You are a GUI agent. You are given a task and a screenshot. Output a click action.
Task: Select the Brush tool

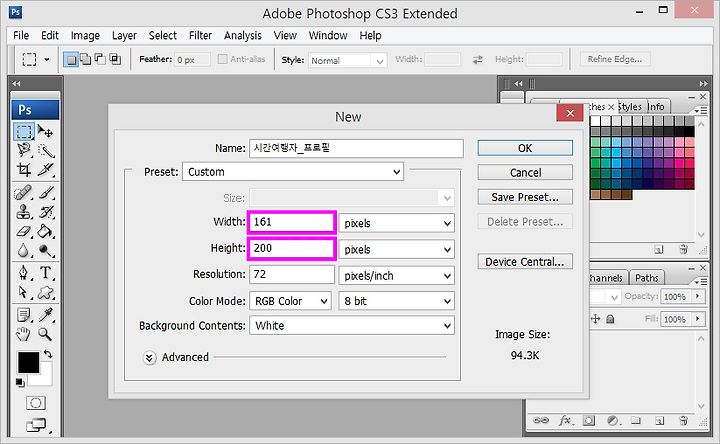(x=45, y=192)
